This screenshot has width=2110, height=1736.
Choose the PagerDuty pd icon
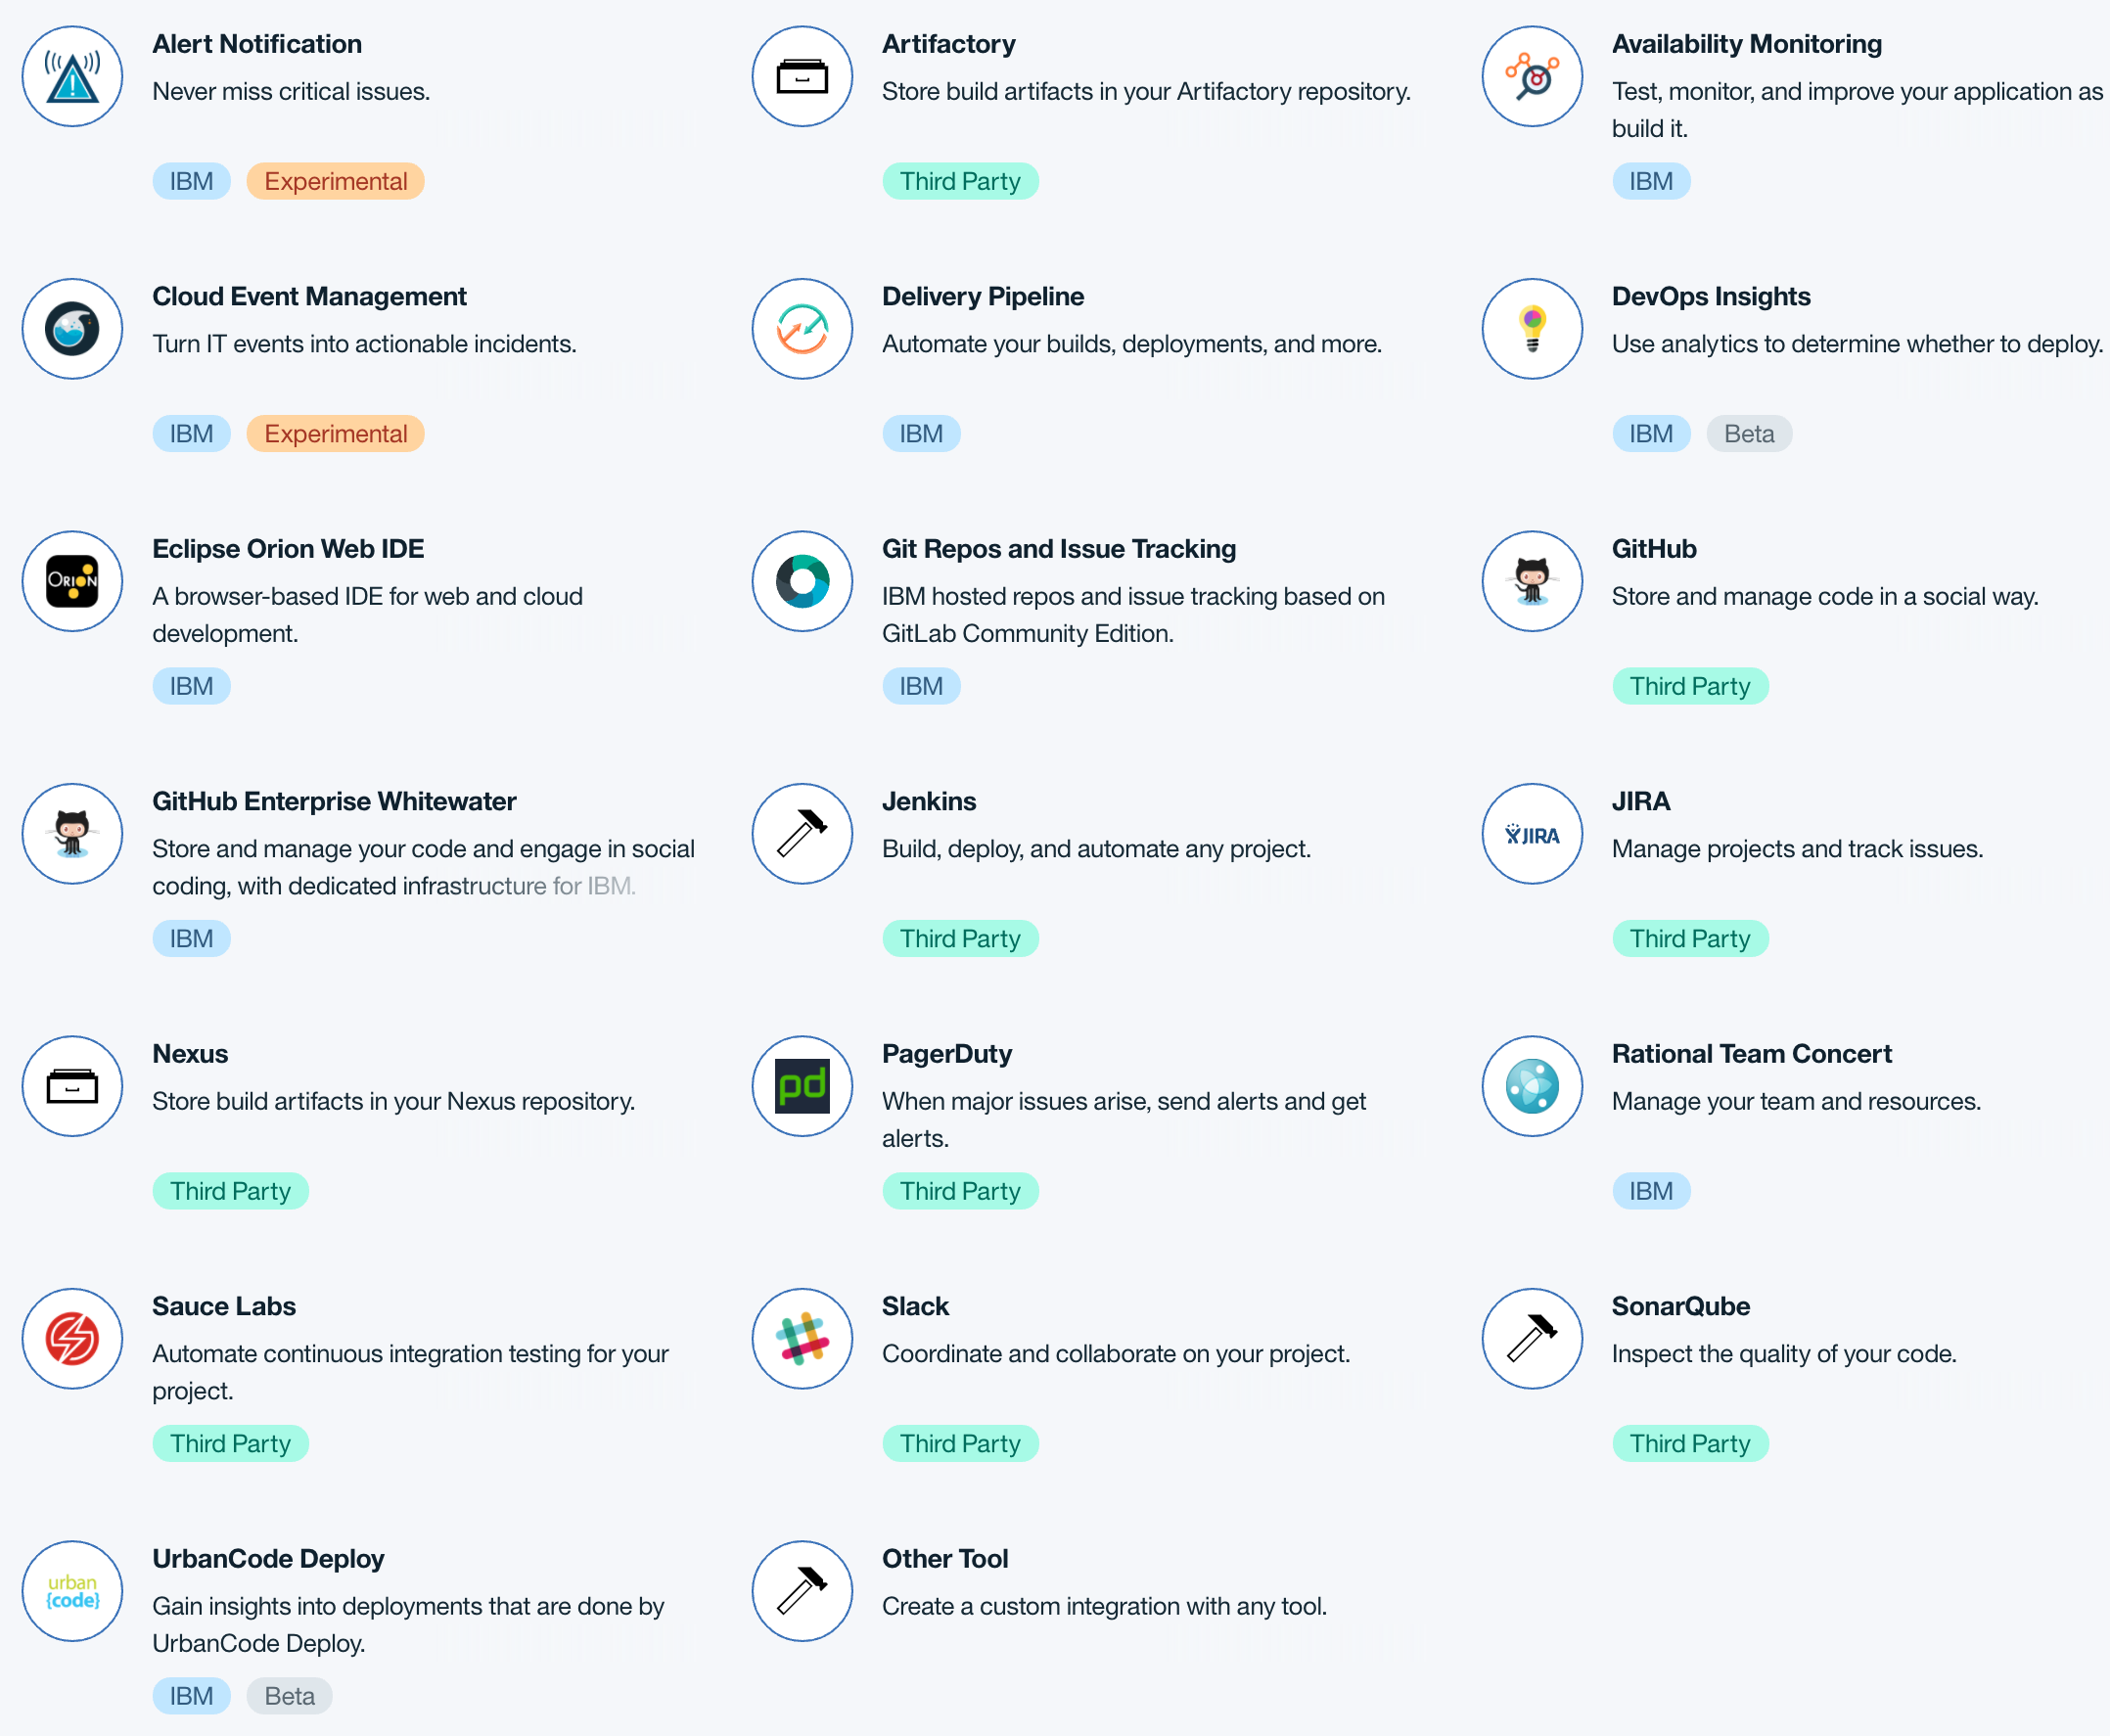802,1086
